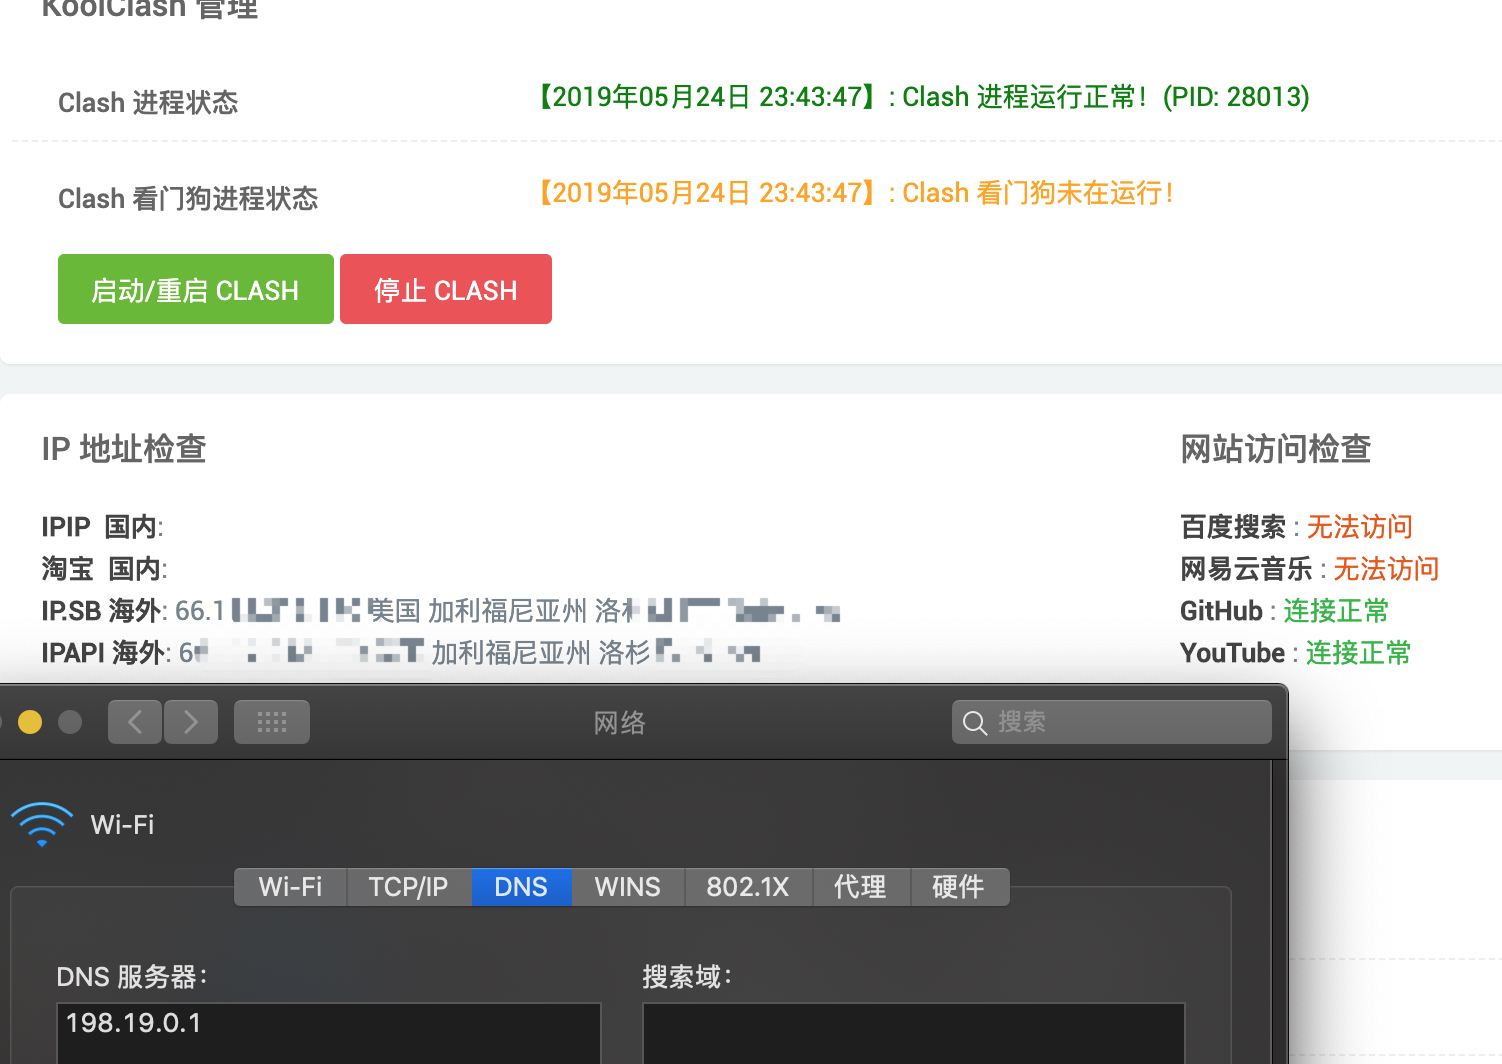
Task: Select the DNS tab
Action: (521, 887)
